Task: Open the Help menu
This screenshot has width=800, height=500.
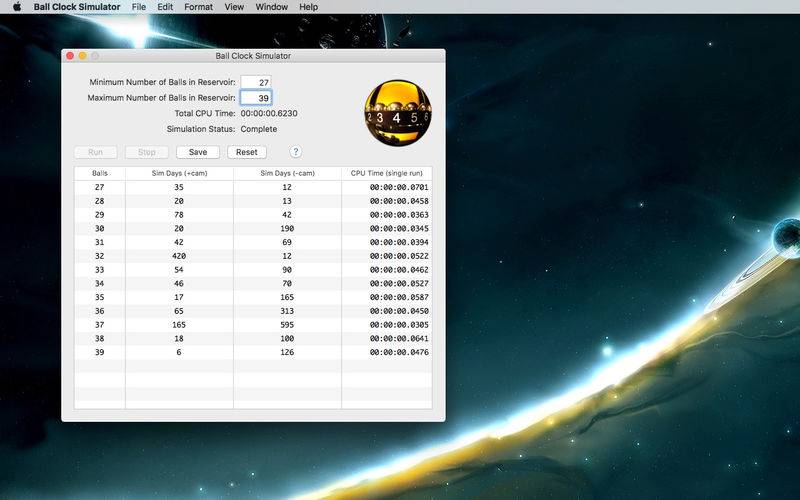Action: [309, 7]
